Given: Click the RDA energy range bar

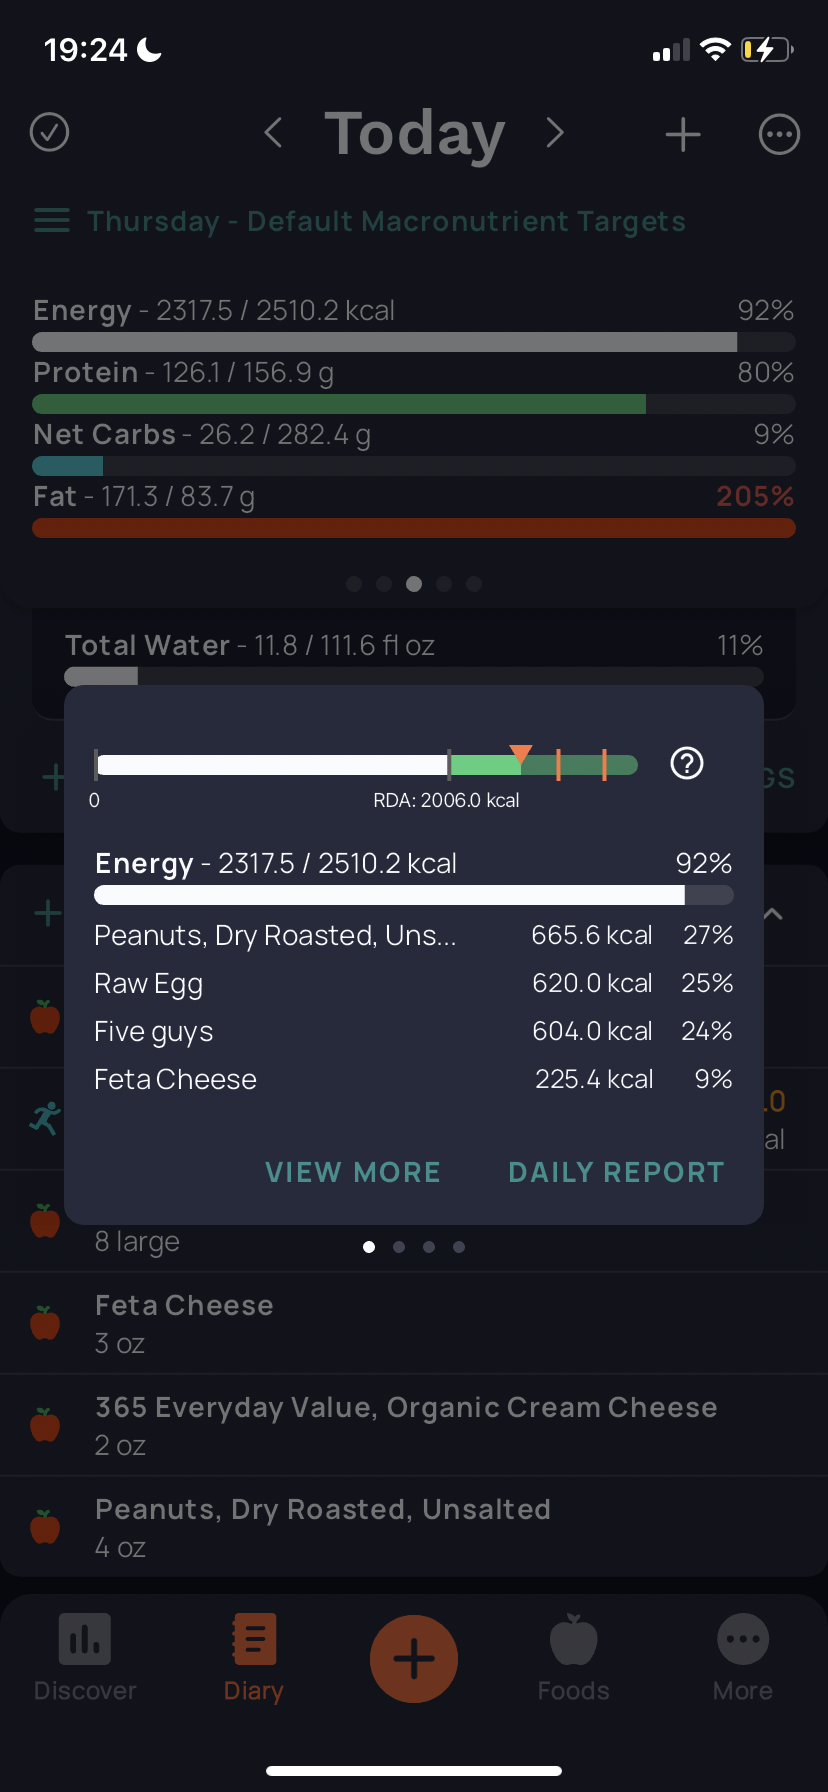Looking at the screenshot, I should (x=366, y=765).
